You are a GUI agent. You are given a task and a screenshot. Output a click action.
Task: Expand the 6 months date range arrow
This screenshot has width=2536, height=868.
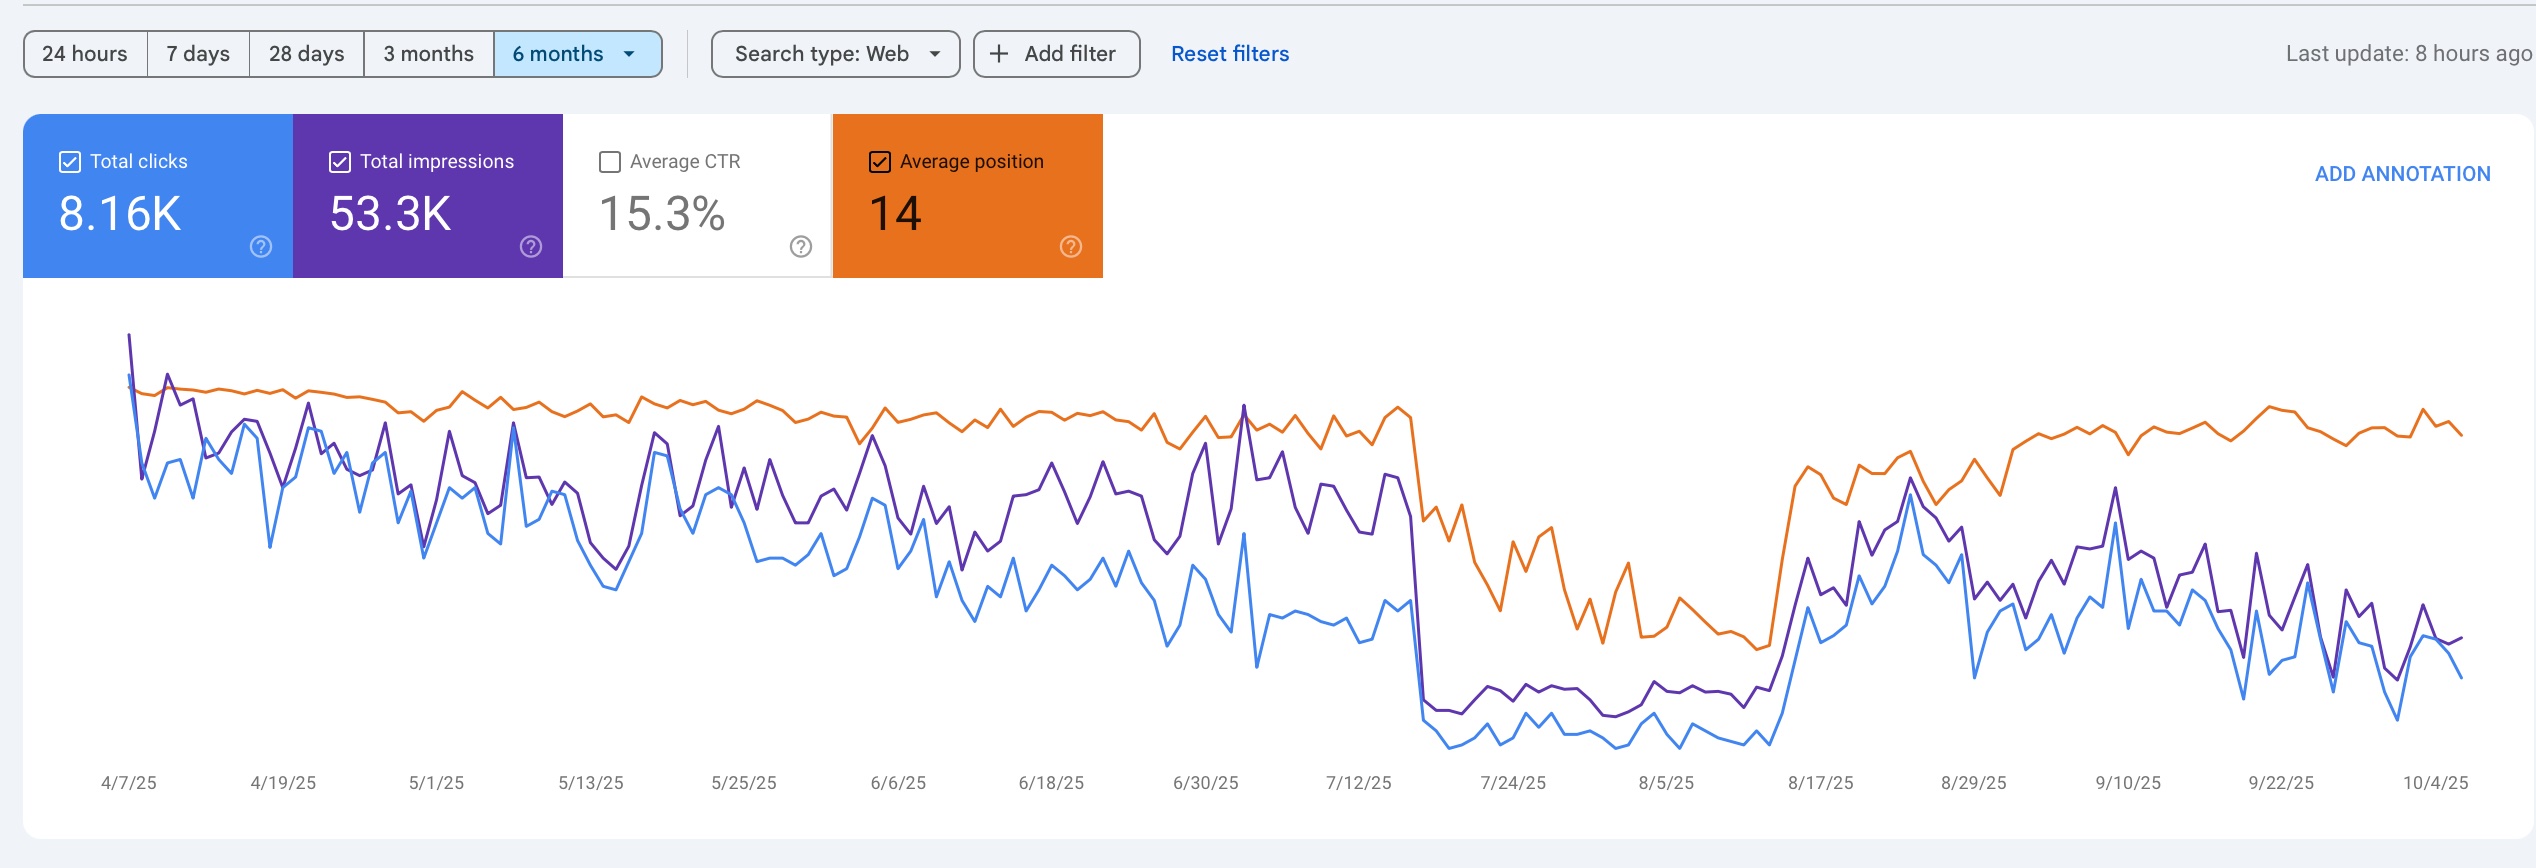click(629, 54)
